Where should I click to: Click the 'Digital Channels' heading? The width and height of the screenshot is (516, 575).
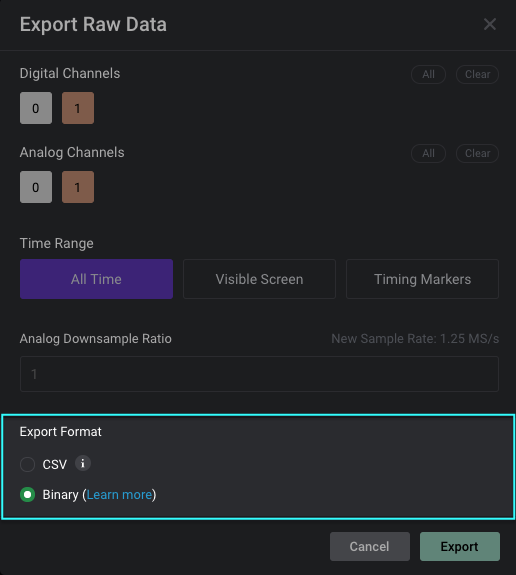[70, 73]
